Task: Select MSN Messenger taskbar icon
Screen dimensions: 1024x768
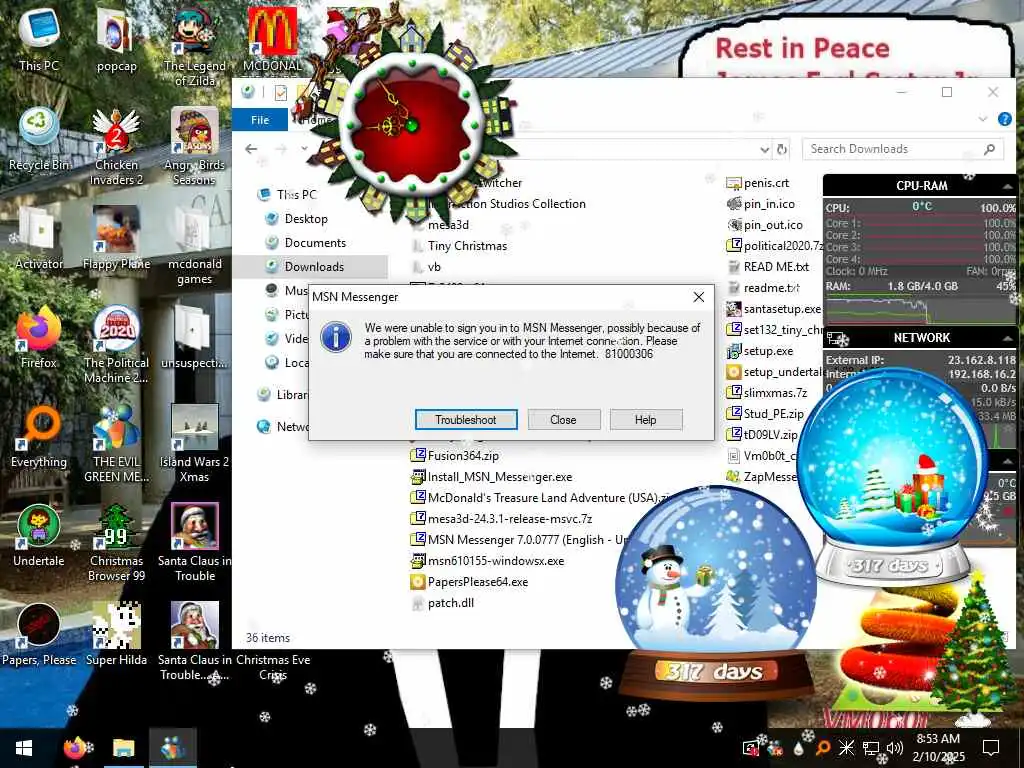Action: point(172,748)
